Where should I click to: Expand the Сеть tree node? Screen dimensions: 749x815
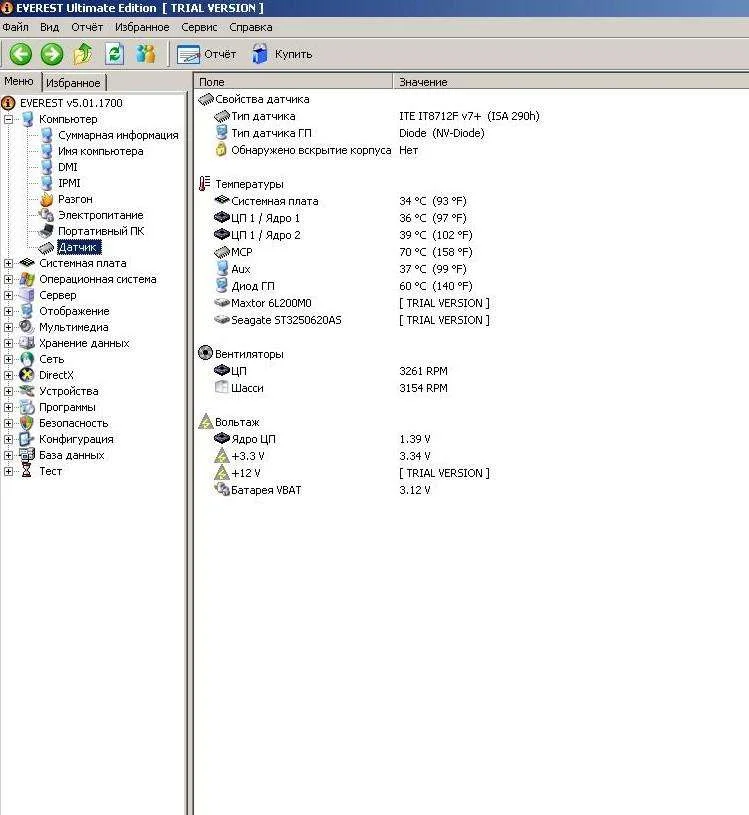tap(8, 359)
